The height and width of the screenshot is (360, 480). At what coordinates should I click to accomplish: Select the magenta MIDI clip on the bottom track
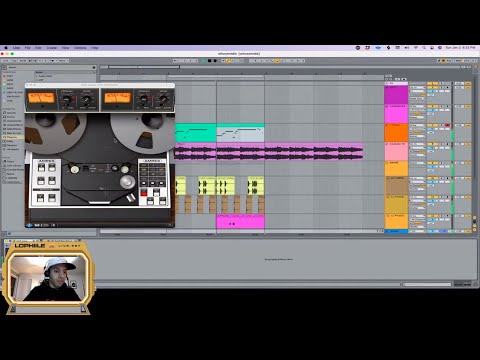240,221
